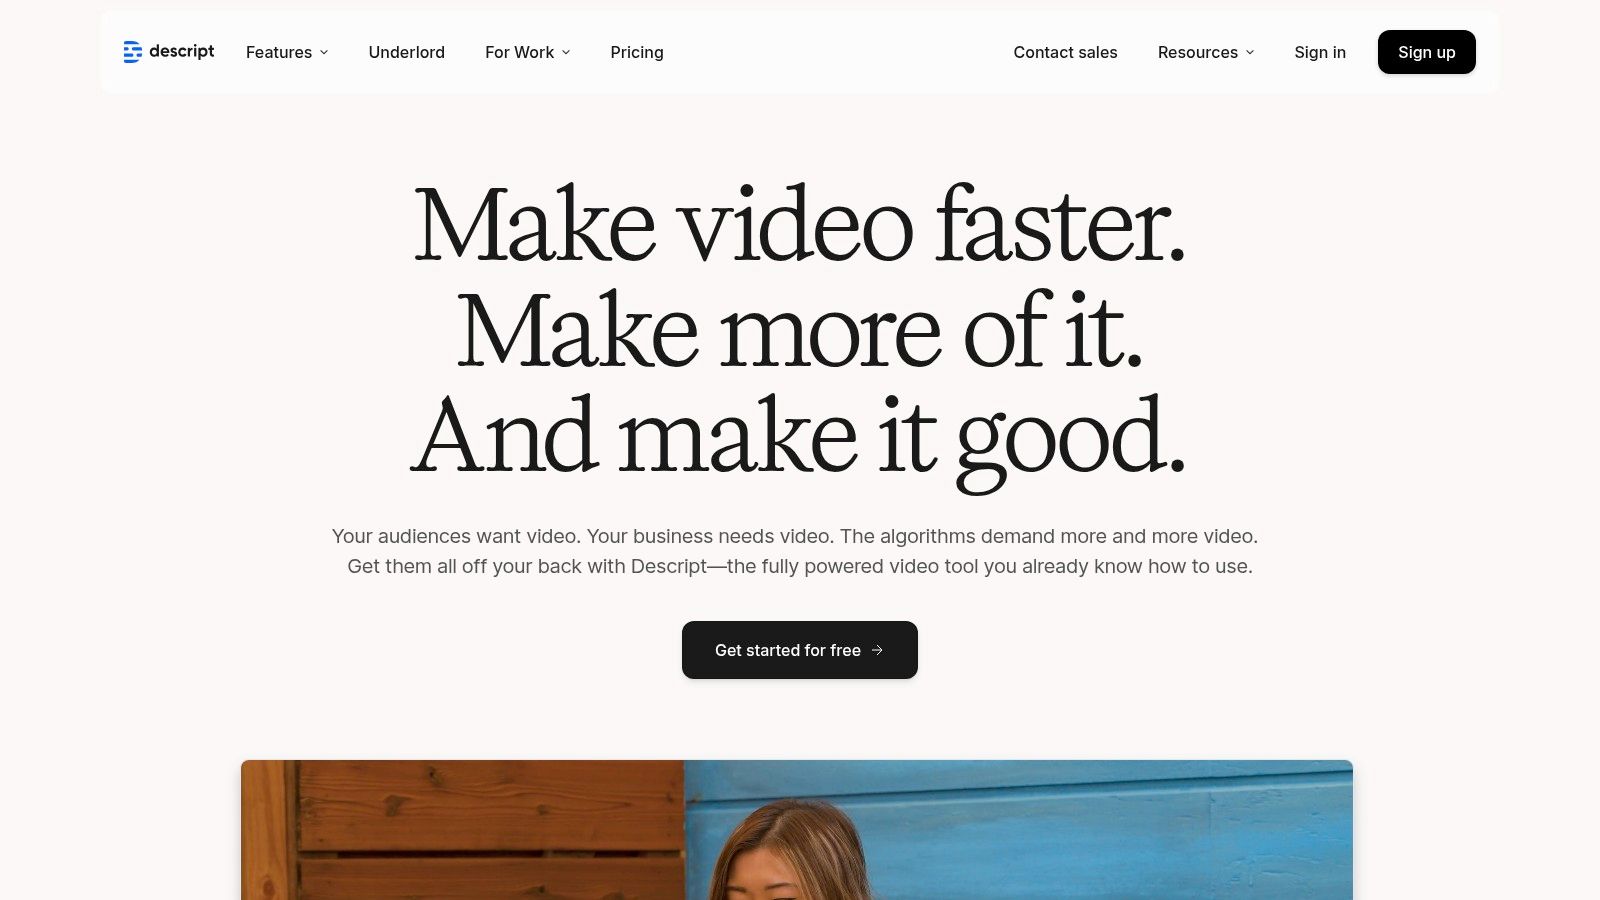Open the Sign in link
This screenshot has height=900, width=1600.
(1320, 52)
